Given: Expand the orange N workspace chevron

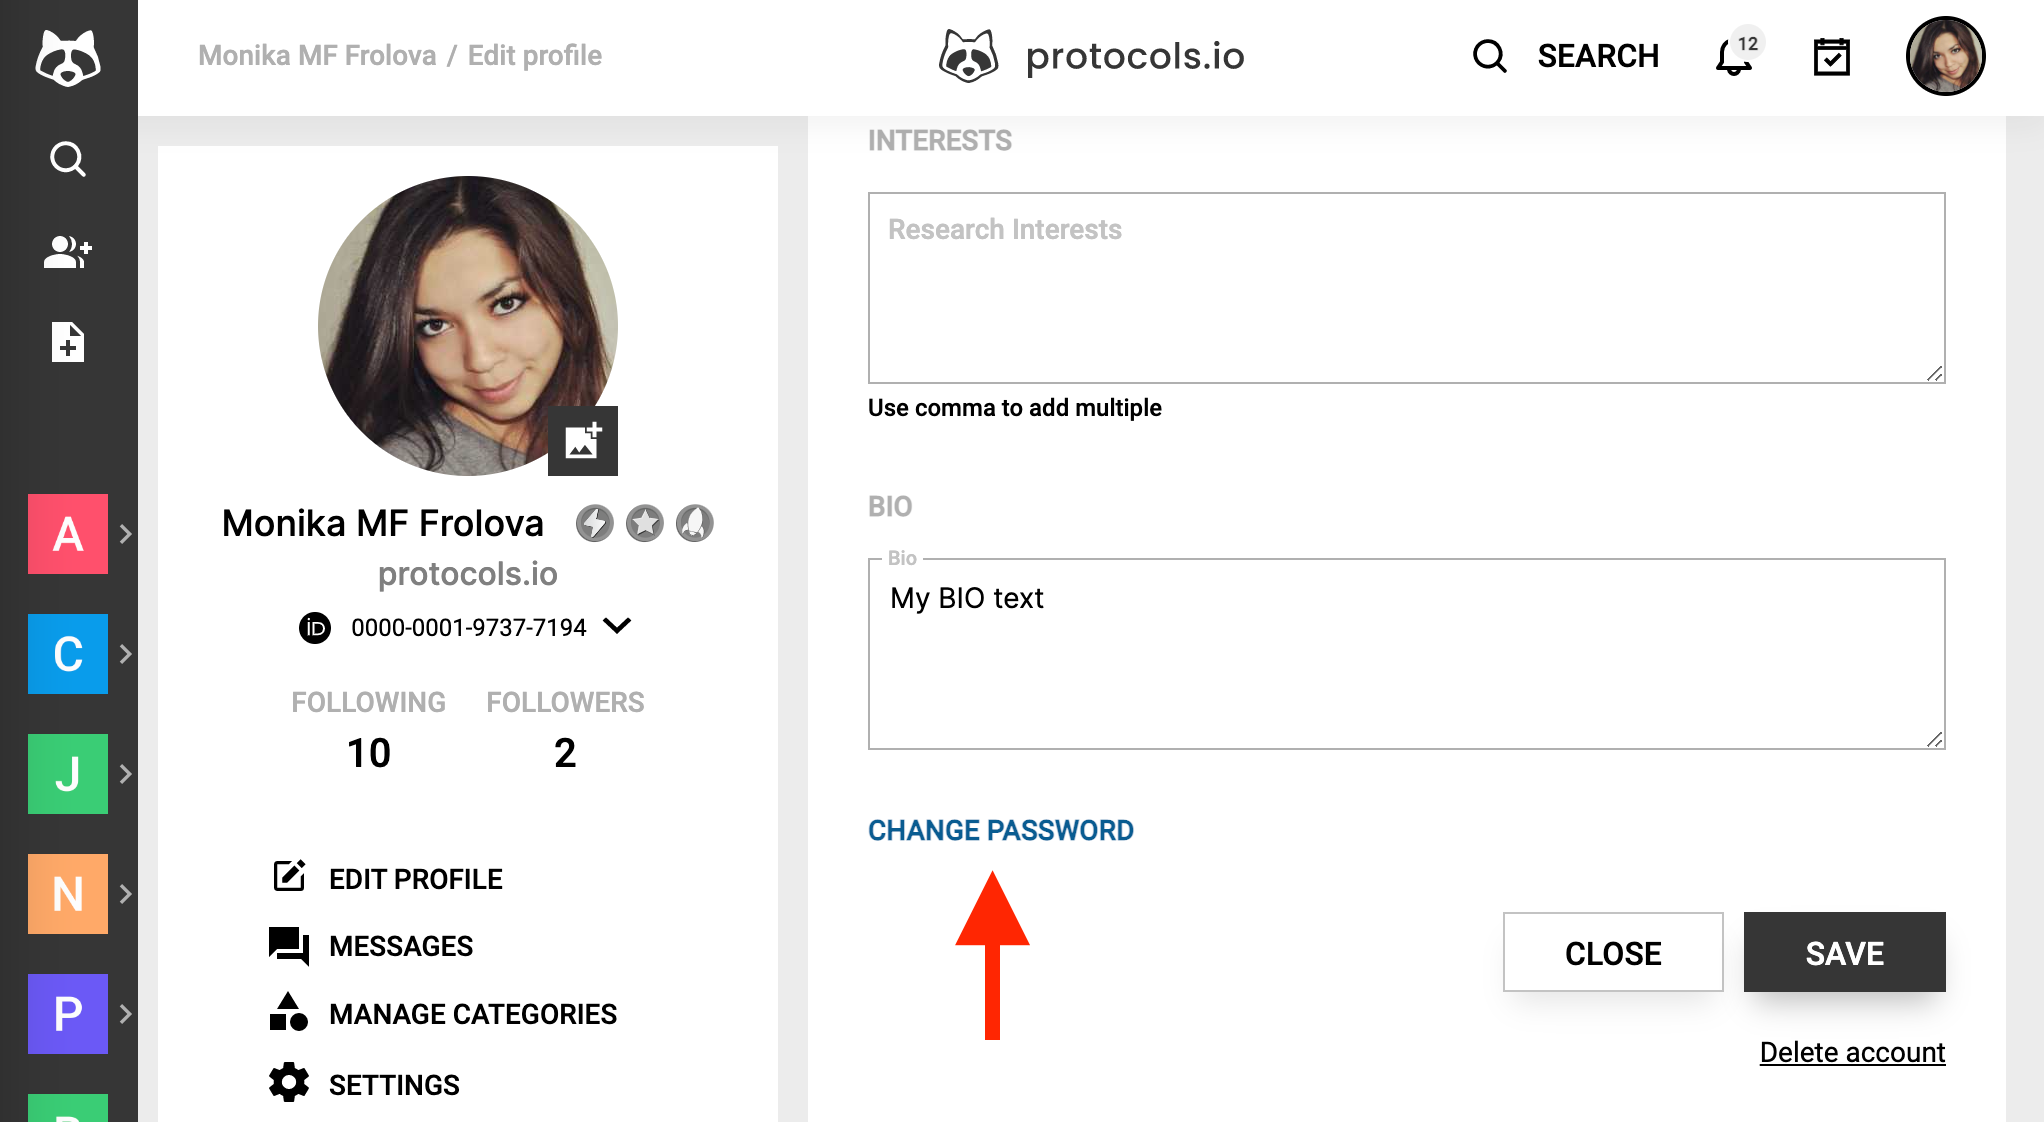Looking at the screenshot, I should (x=126, y=894).
